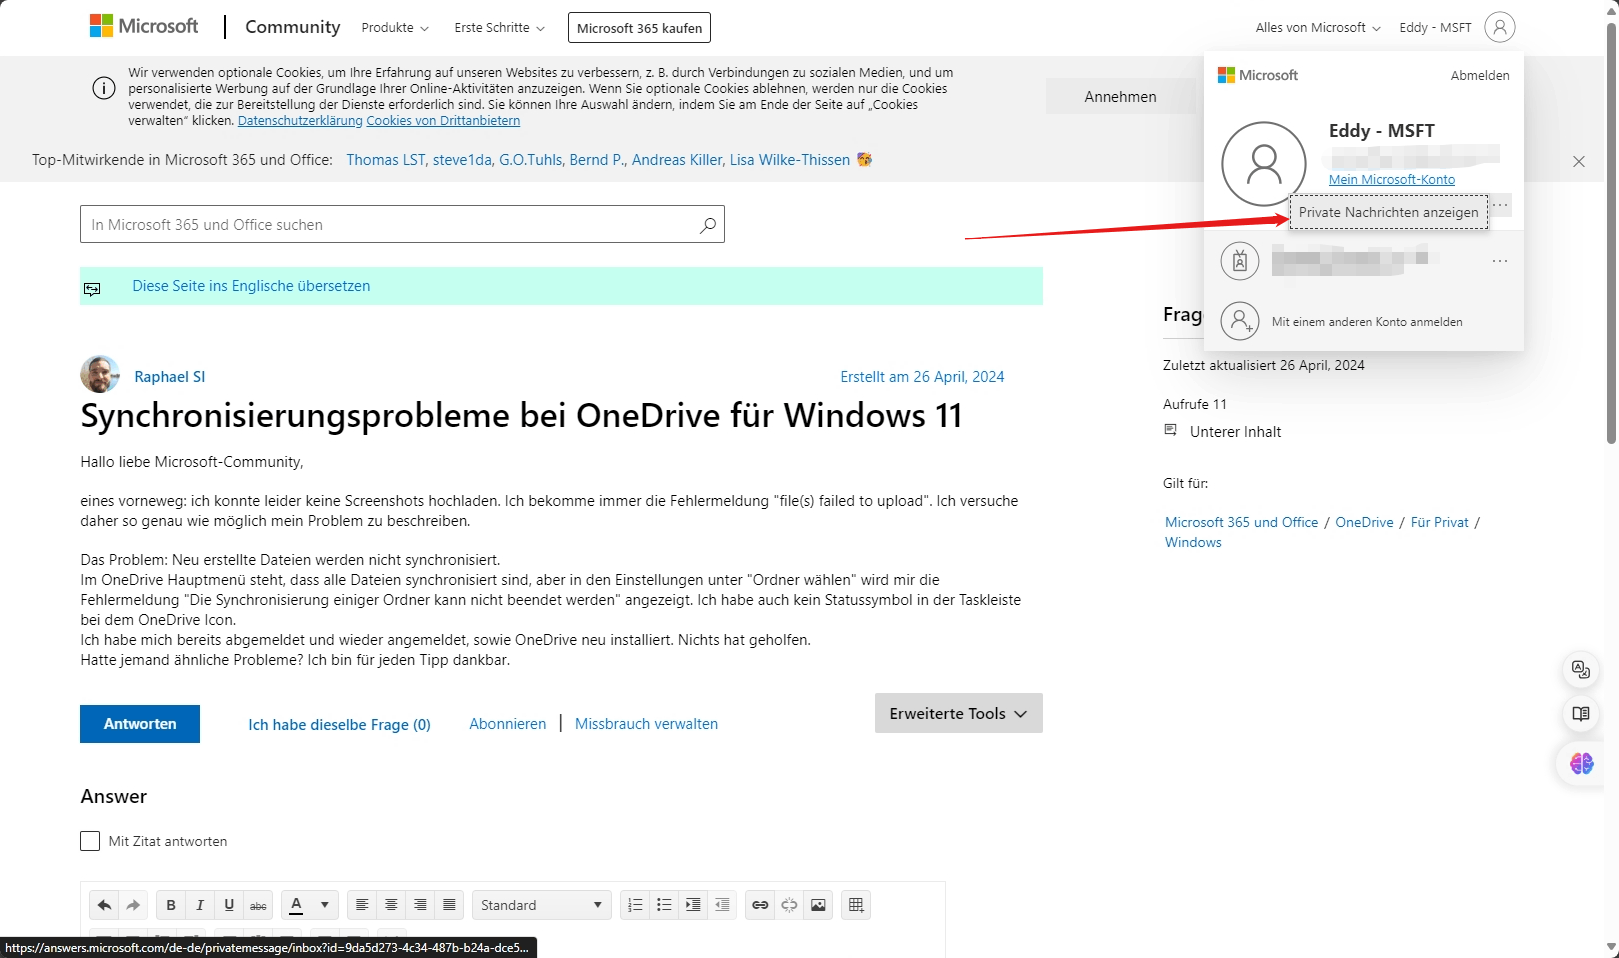Toggle italic formatting in the editor
1619x958 pixels.
point(200,905)
